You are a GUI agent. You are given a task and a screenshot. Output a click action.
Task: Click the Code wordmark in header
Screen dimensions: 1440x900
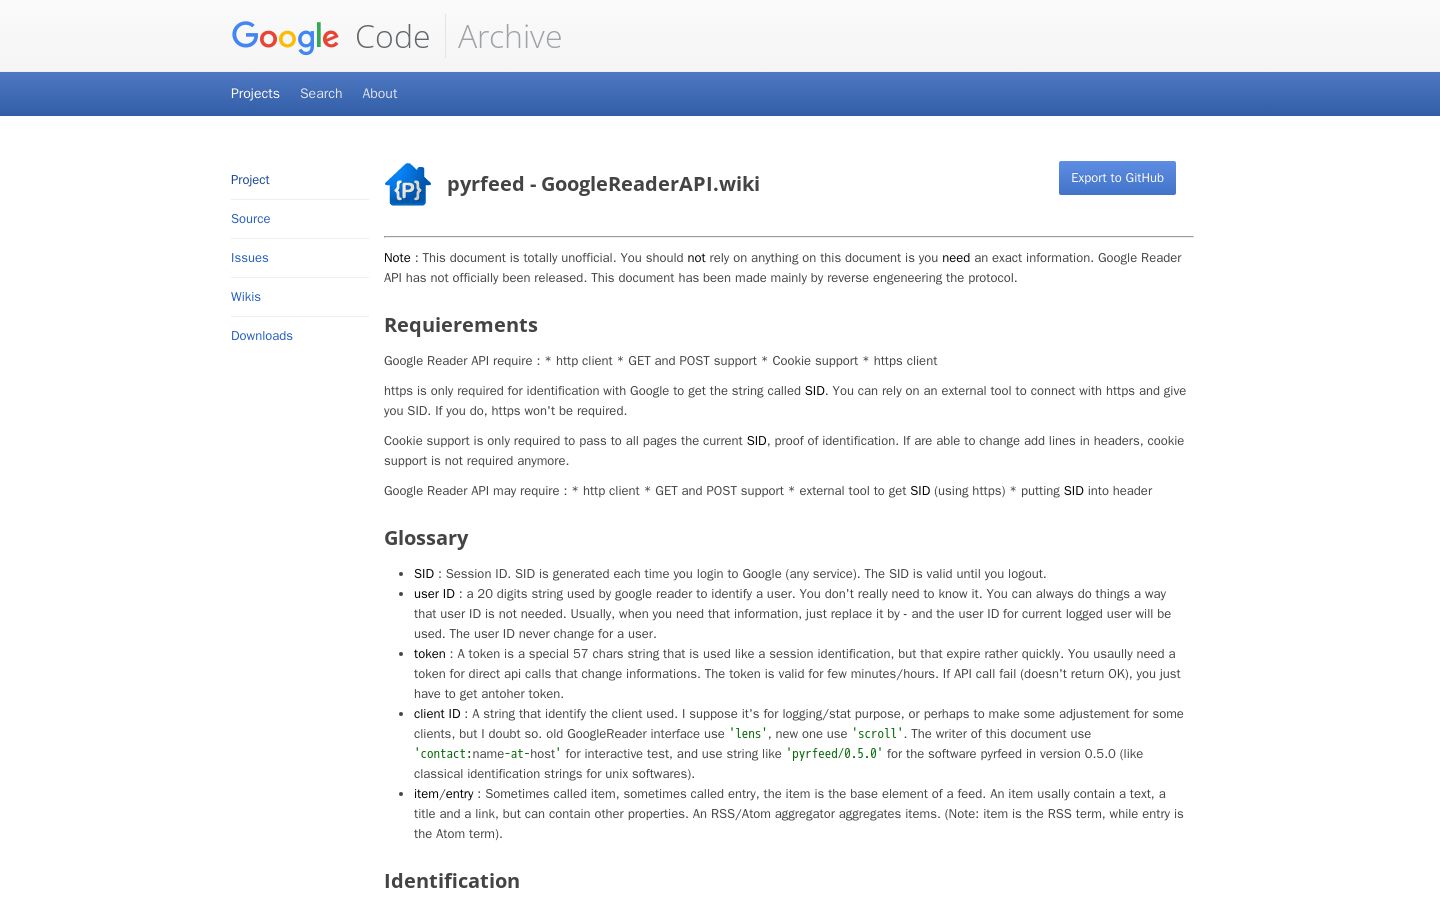point(392,37)
